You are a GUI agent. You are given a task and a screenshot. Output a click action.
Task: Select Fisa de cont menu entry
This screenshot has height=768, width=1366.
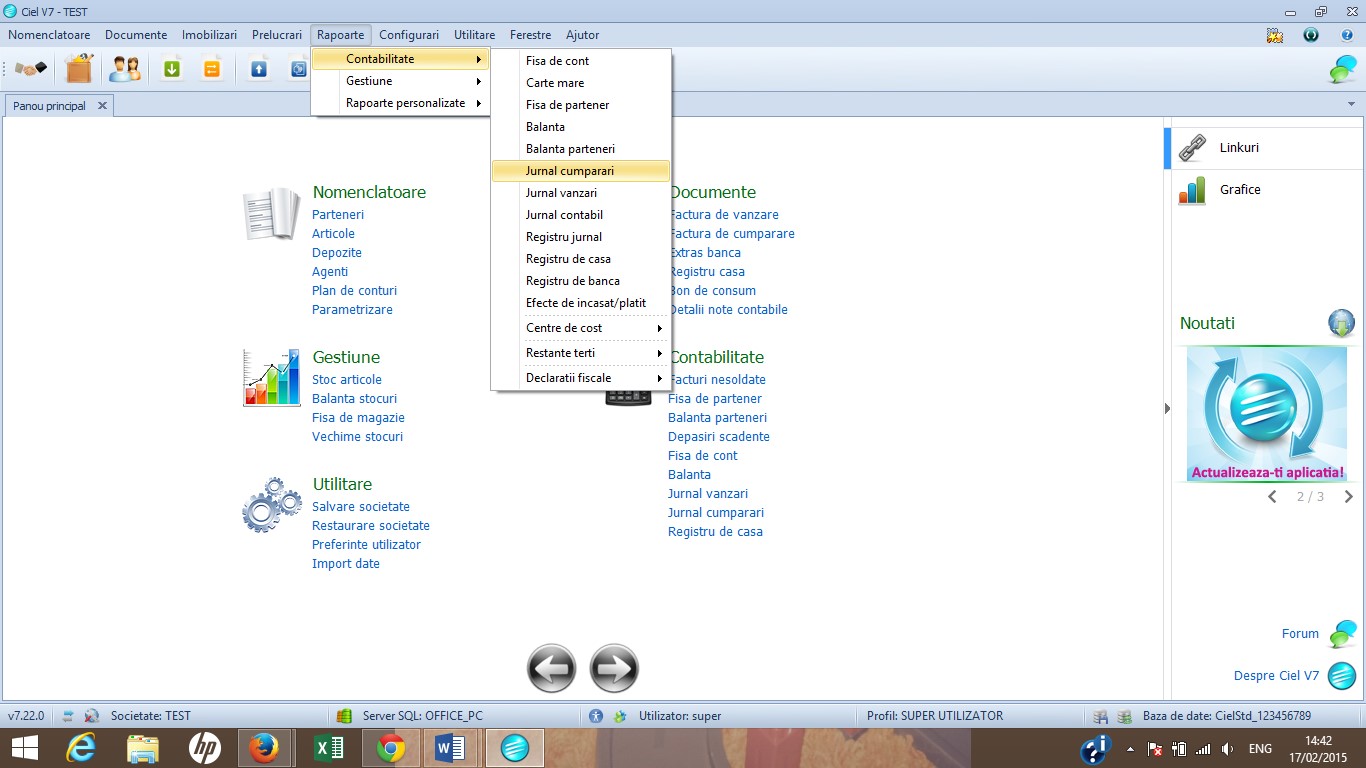[x=581, y=61]
